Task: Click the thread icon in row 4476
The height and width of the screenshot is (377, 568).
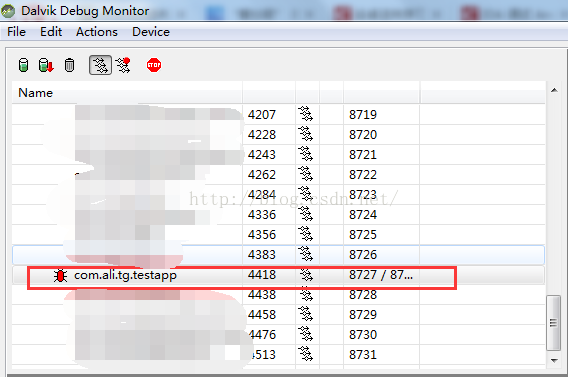Action: [x=306, y=334]
